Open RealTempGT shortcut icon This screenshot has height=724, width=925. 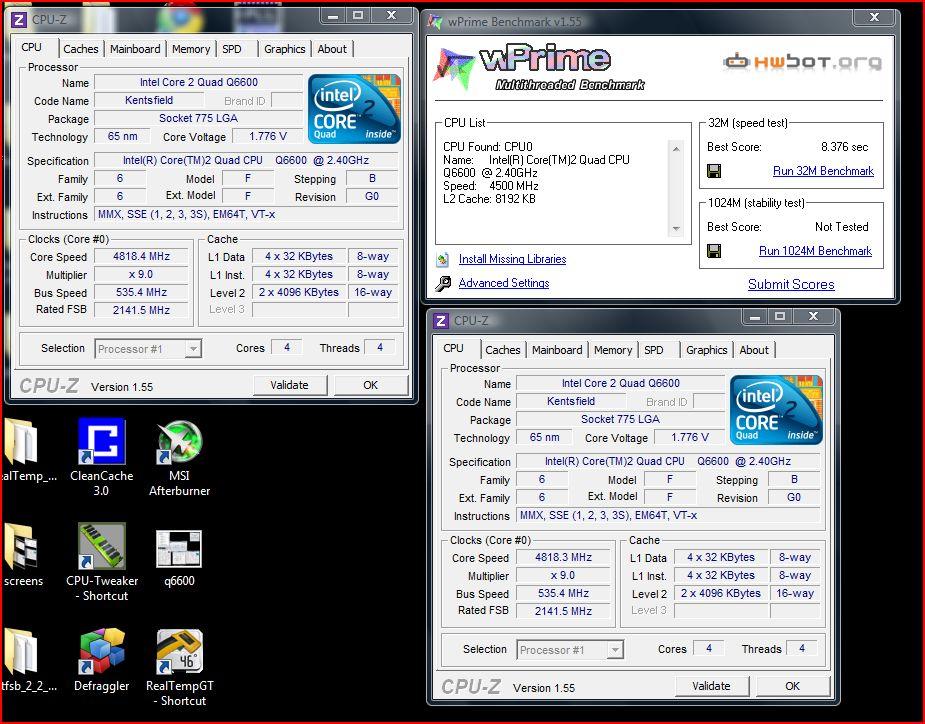point(179,651)
